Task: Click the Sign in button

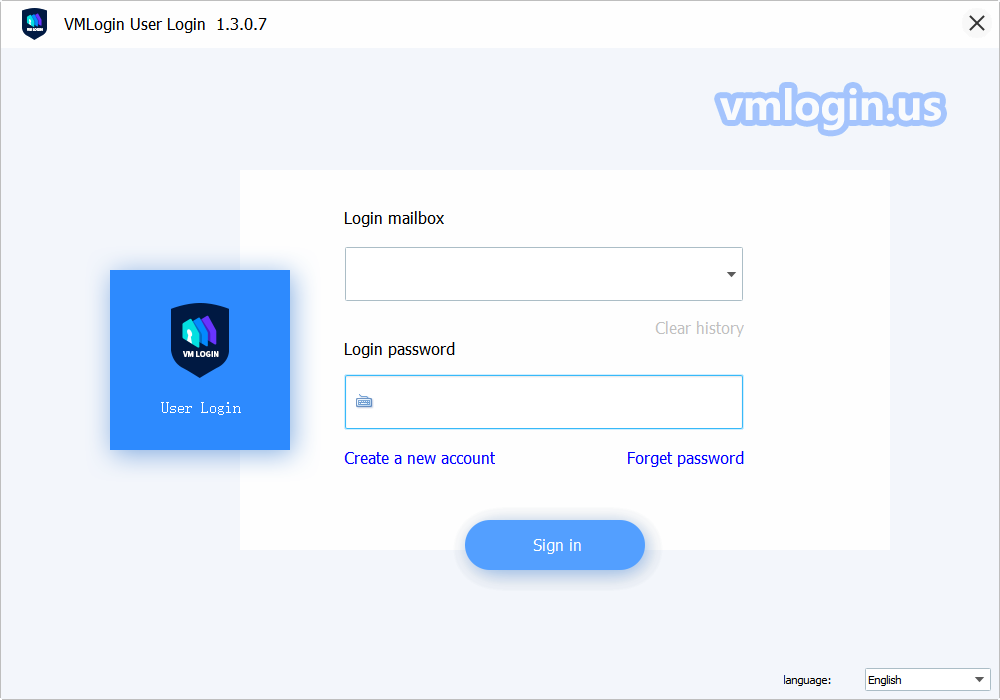Action: (555, 545)
